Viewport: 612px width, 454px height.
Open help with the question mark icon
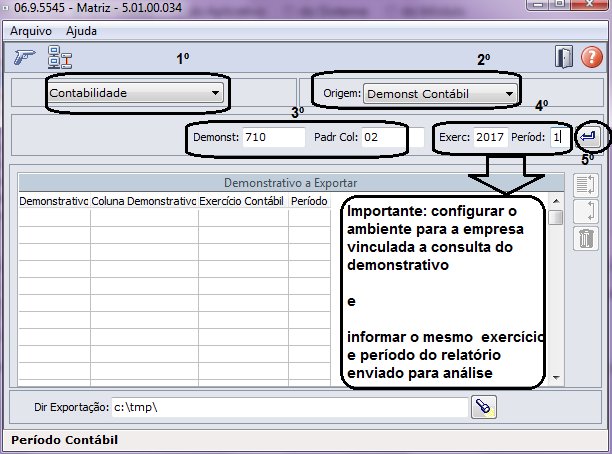[x=592, y=57]
